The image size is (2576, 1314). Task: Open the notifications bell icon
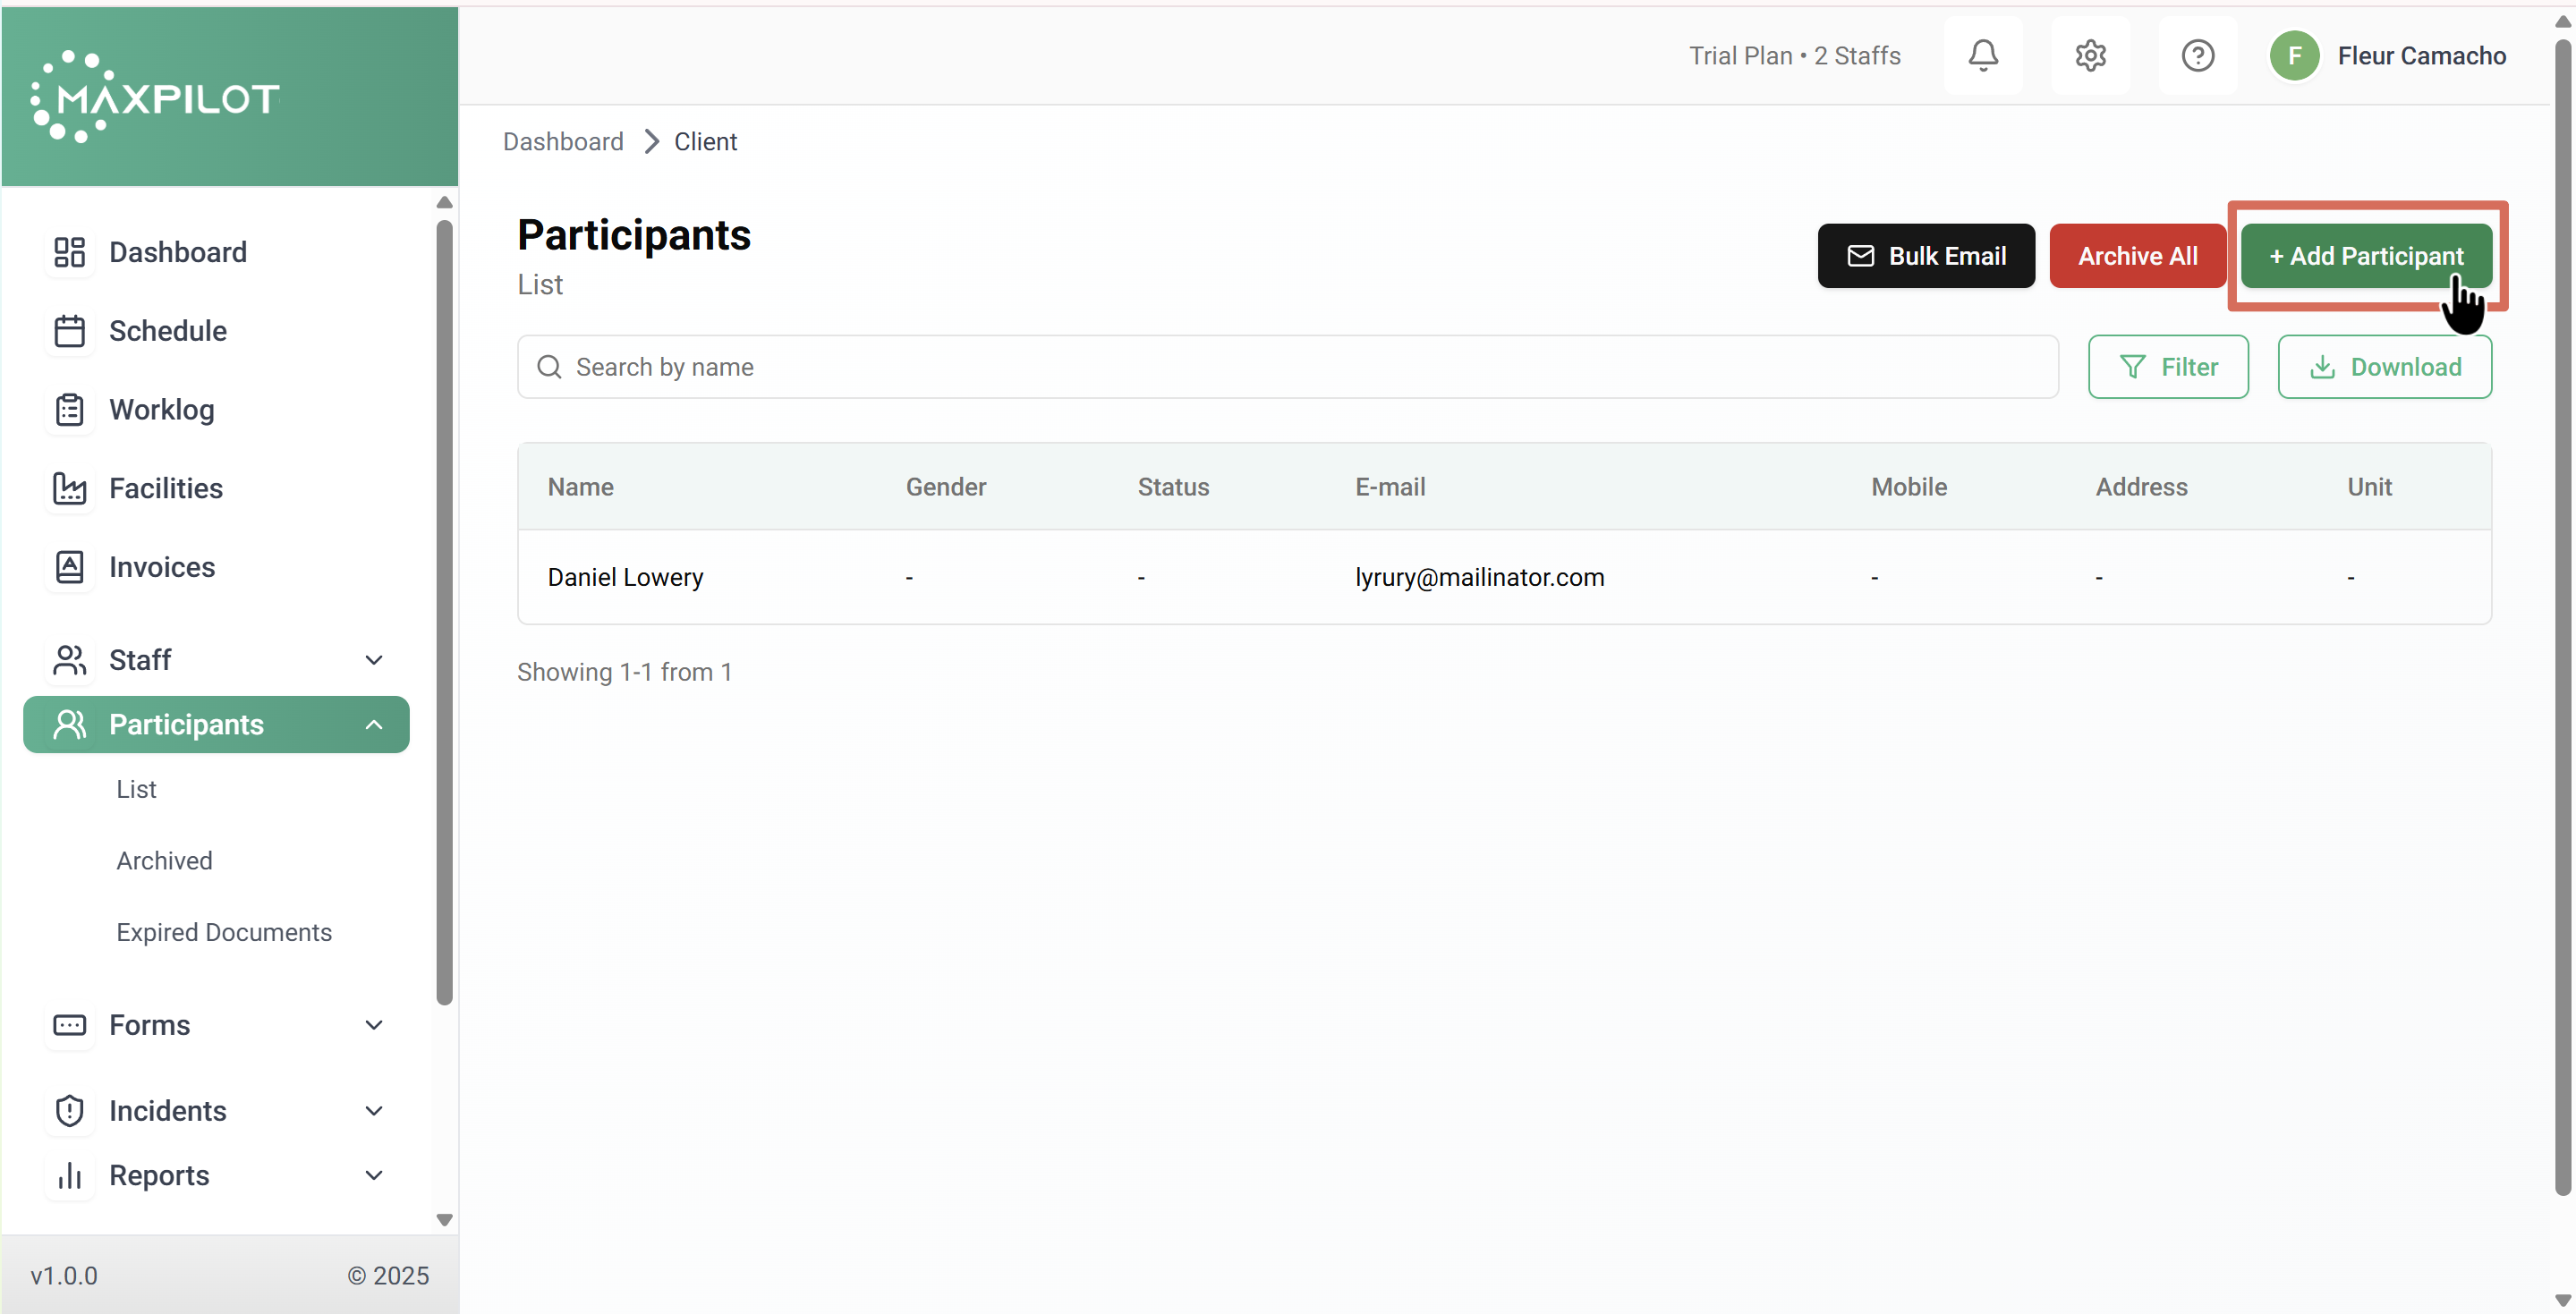point(1983,56)
